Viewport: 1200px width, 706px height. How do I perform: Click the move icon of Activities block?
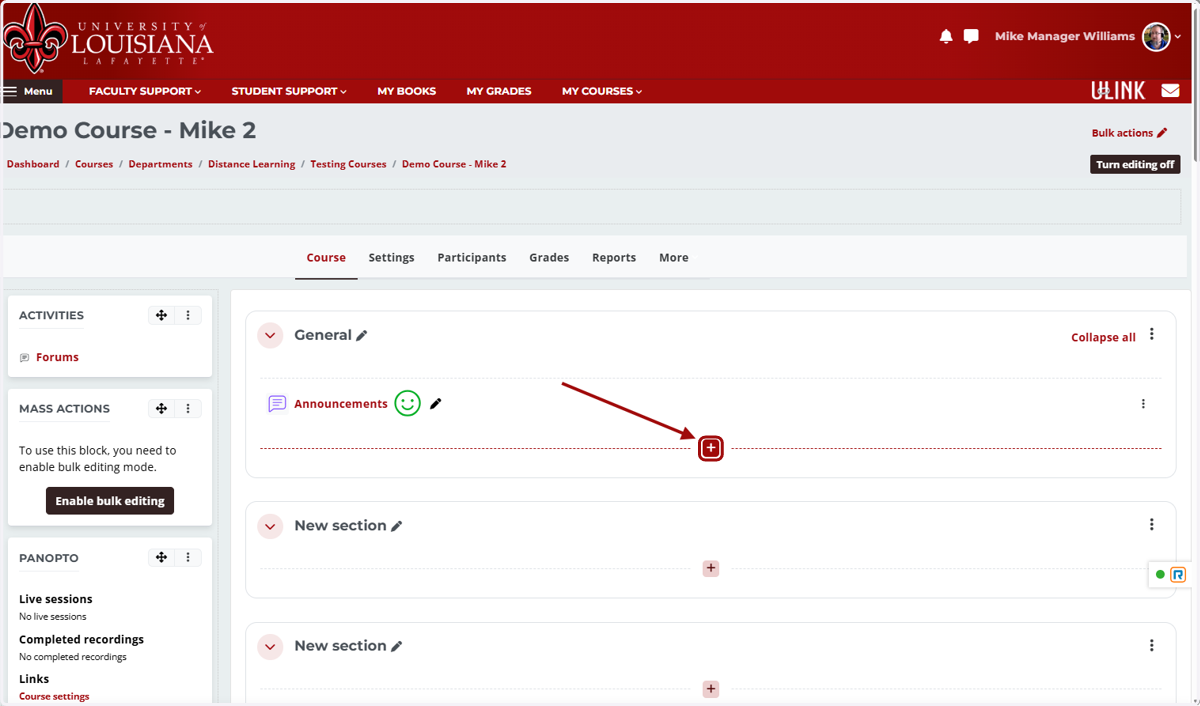(161, 315)
